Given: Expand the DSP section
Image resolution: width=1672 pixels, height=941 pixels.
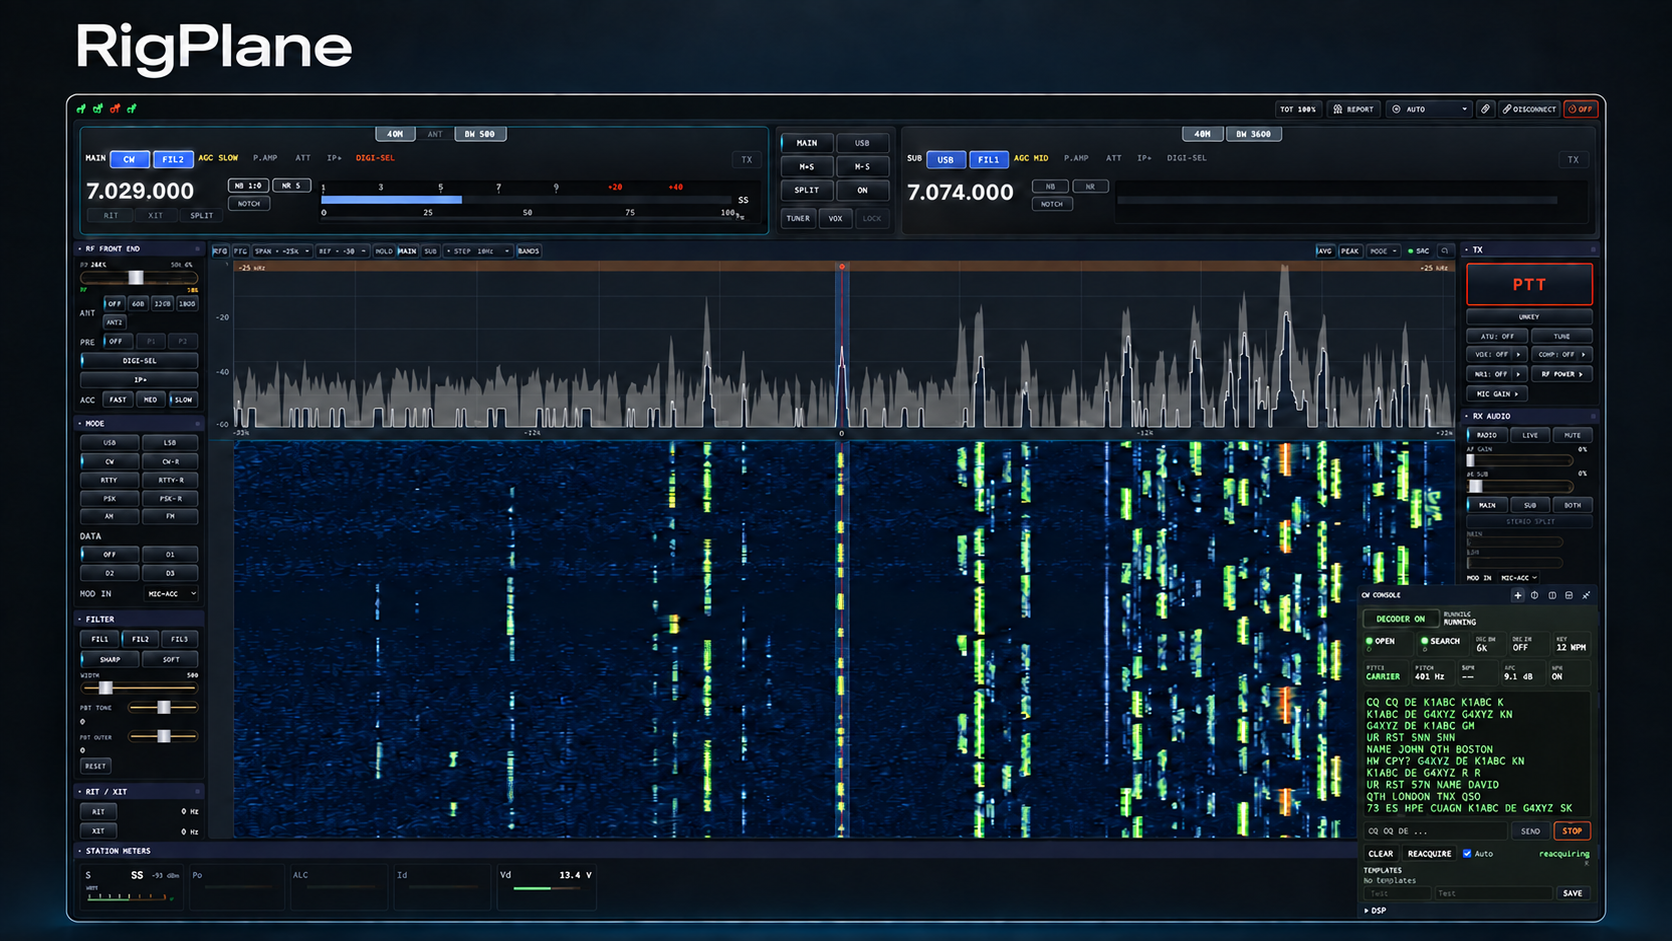Looking at the screenshot, I should (x=1376, y=911).
